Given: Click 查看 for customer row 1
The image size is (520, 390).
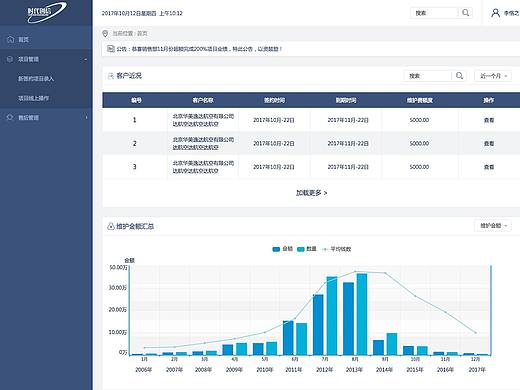Looking at the screenshot, I should click(489, 120).
